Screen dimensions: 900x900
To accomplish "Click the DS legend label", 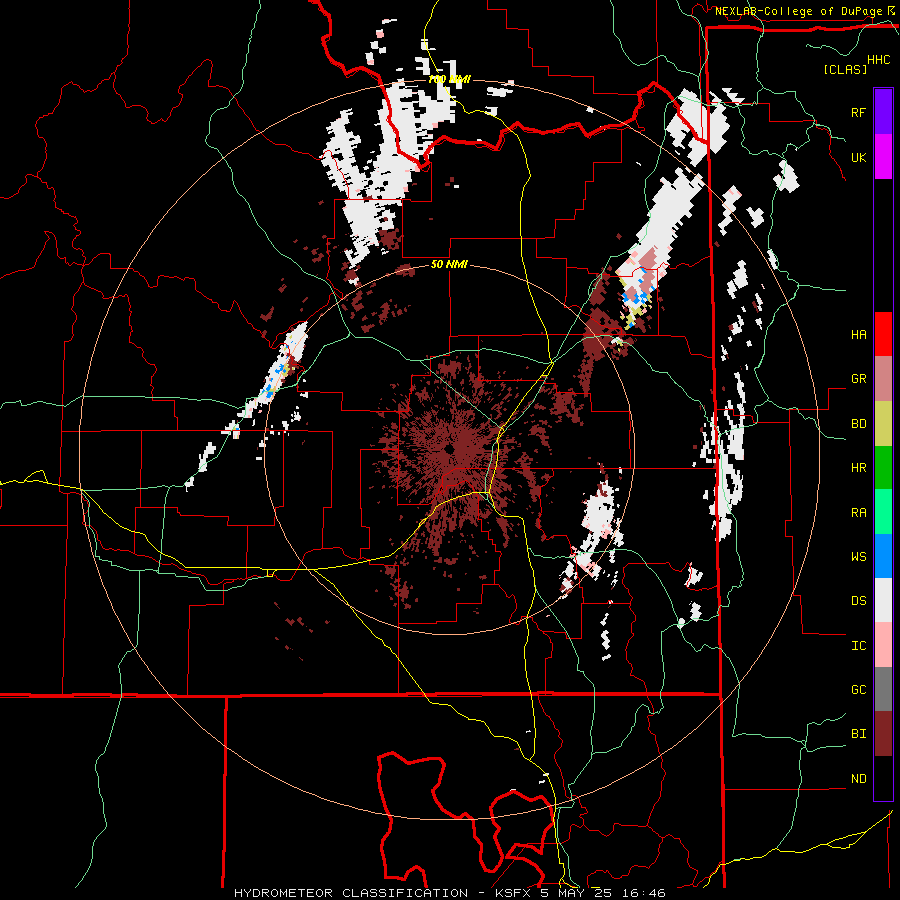I will [858, 601].
